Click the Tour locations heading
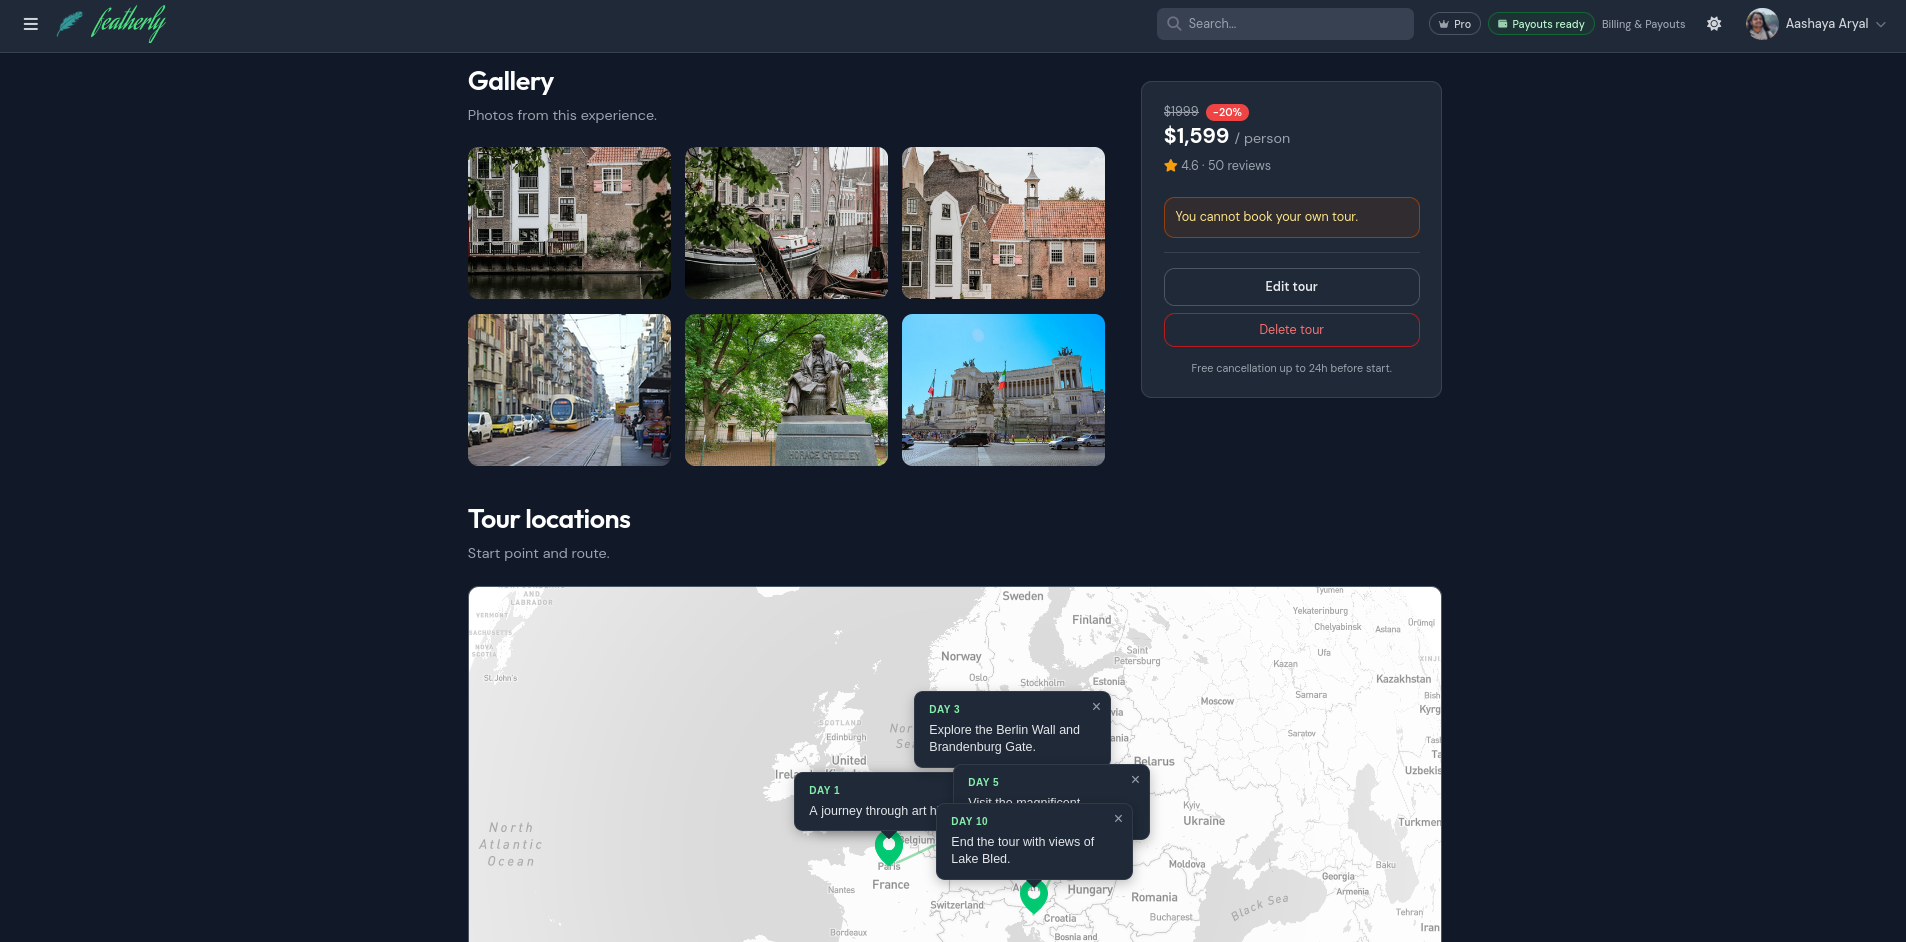The height and width of the screenshot is (942, 1906). [549, 519]
